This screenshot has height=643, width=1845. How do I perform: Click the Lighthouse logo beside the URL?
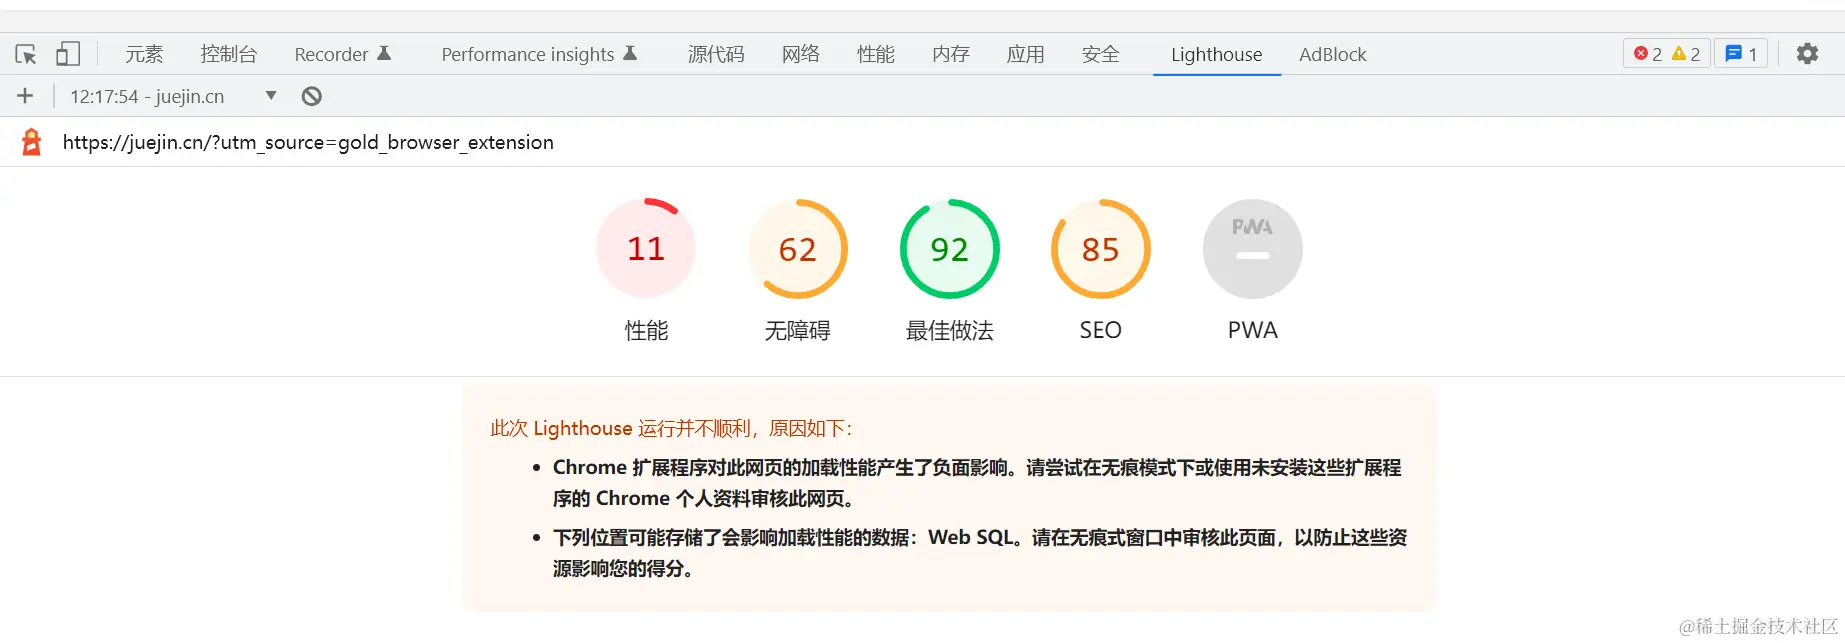pyautogui.click(x=32, y=142)
